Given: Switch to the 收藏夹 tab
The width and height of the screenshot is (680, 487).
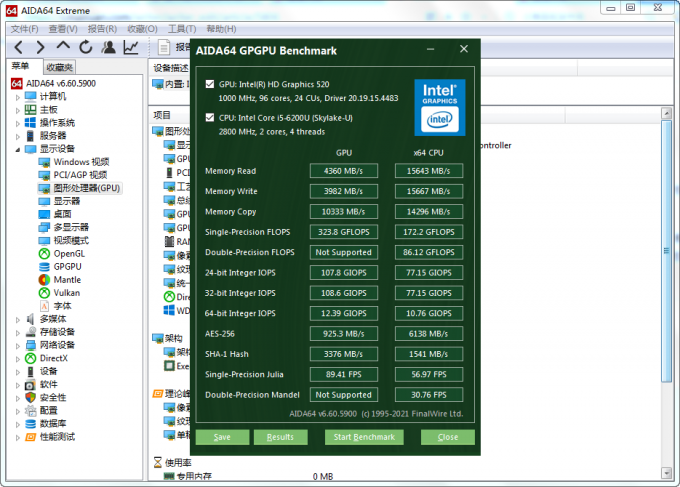Looking at the screenshot, I should pos(59,67).
